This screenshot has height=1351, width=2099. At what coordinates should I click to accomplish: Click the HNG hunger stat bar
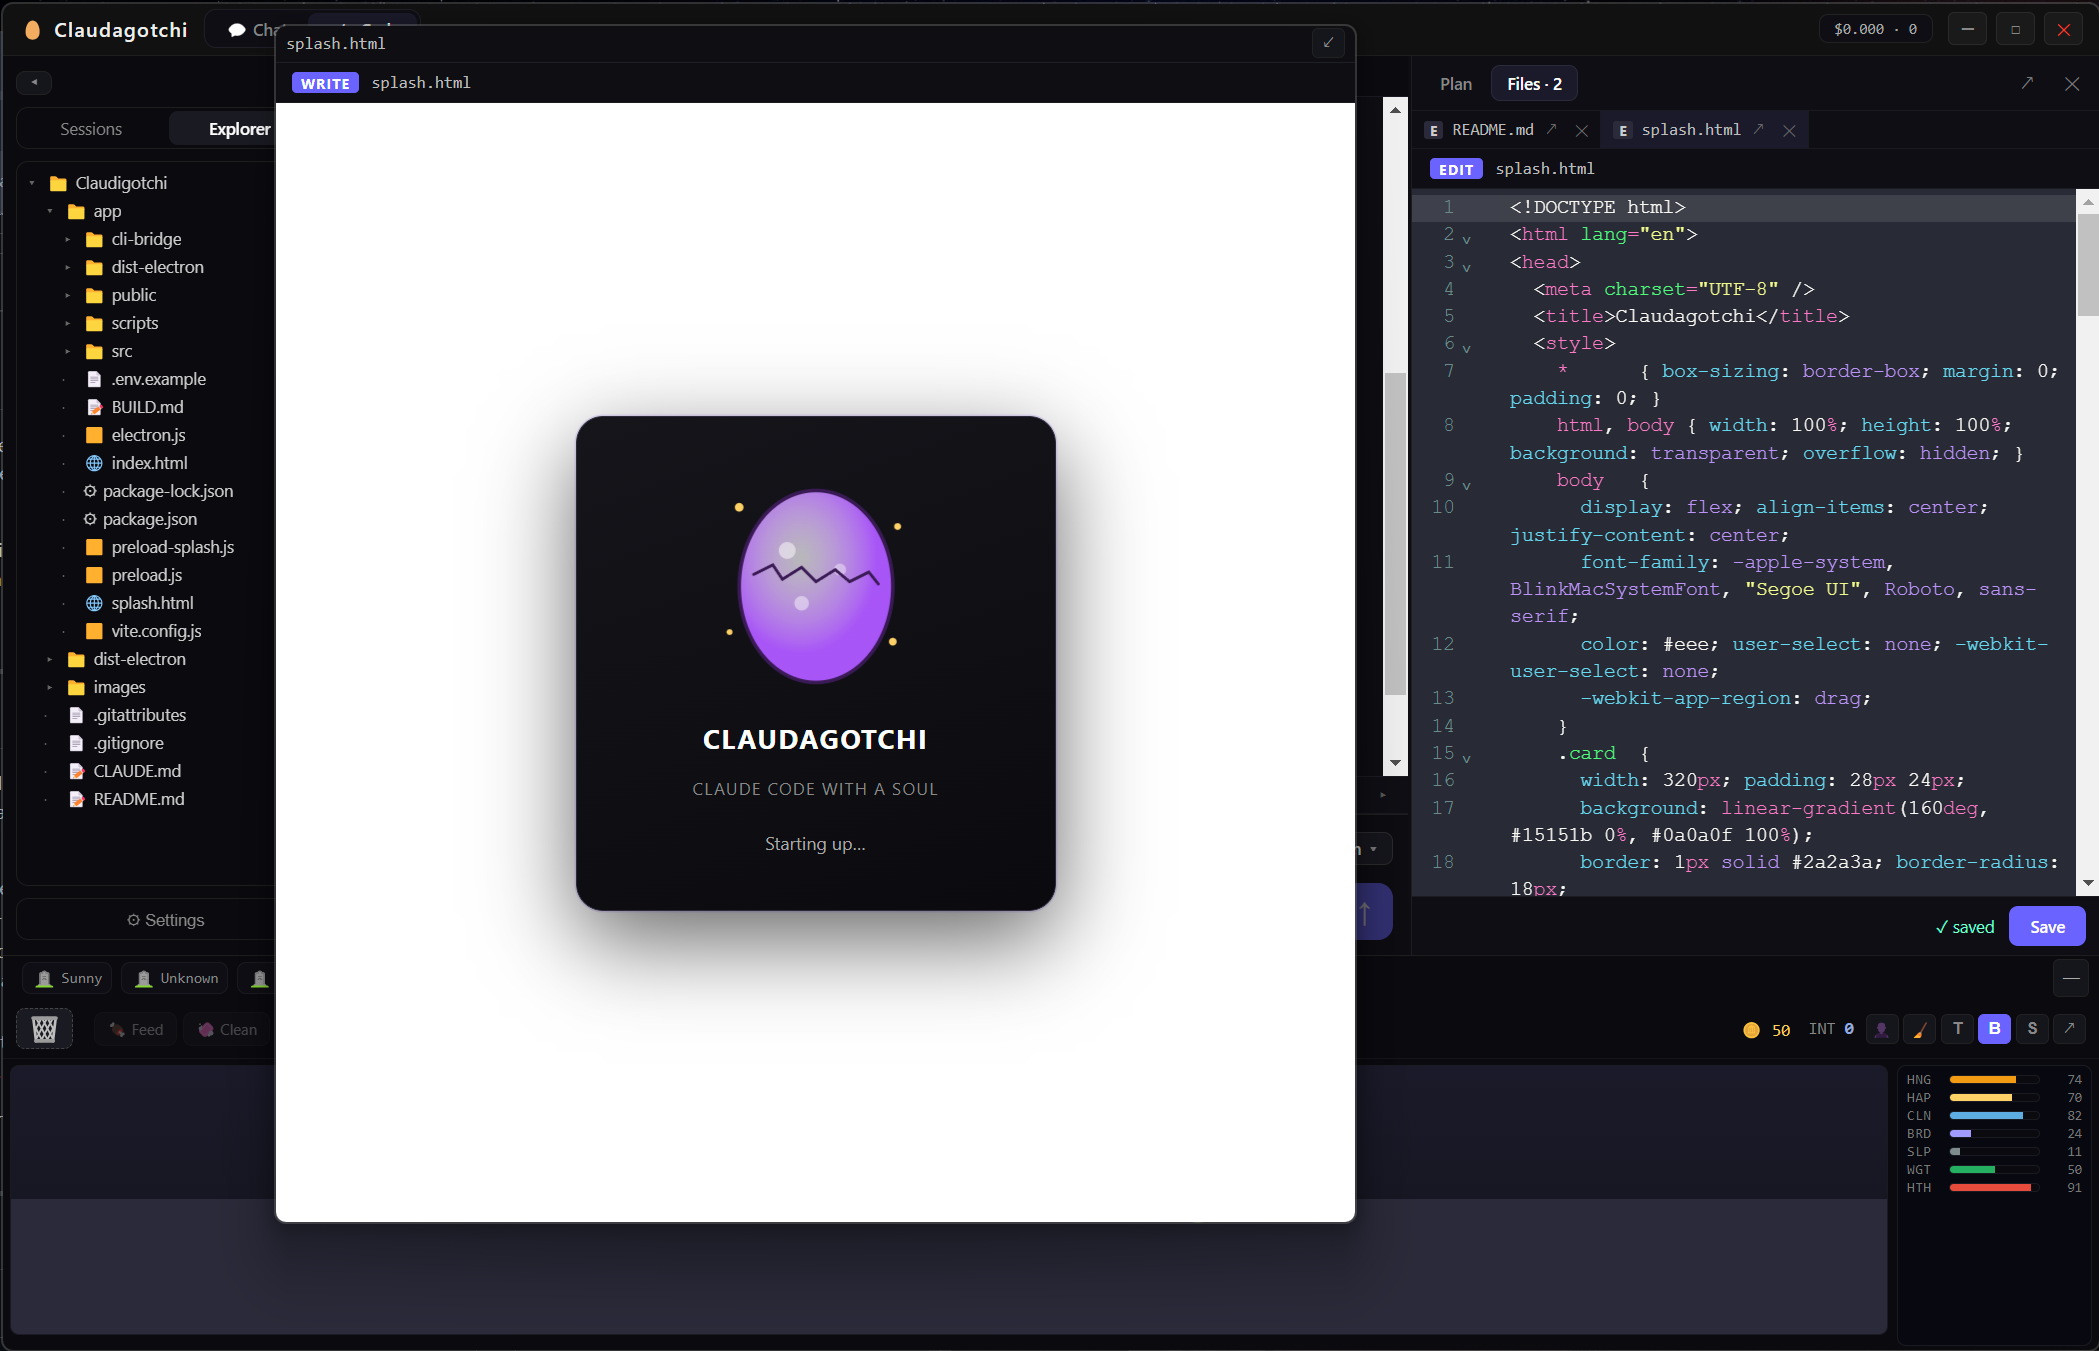1993,1080
